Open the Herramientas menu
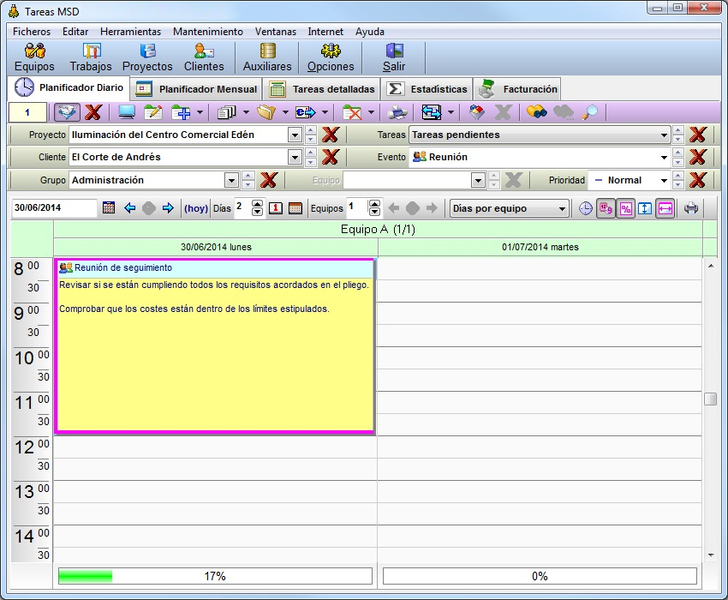 click(x=130, y=32)
